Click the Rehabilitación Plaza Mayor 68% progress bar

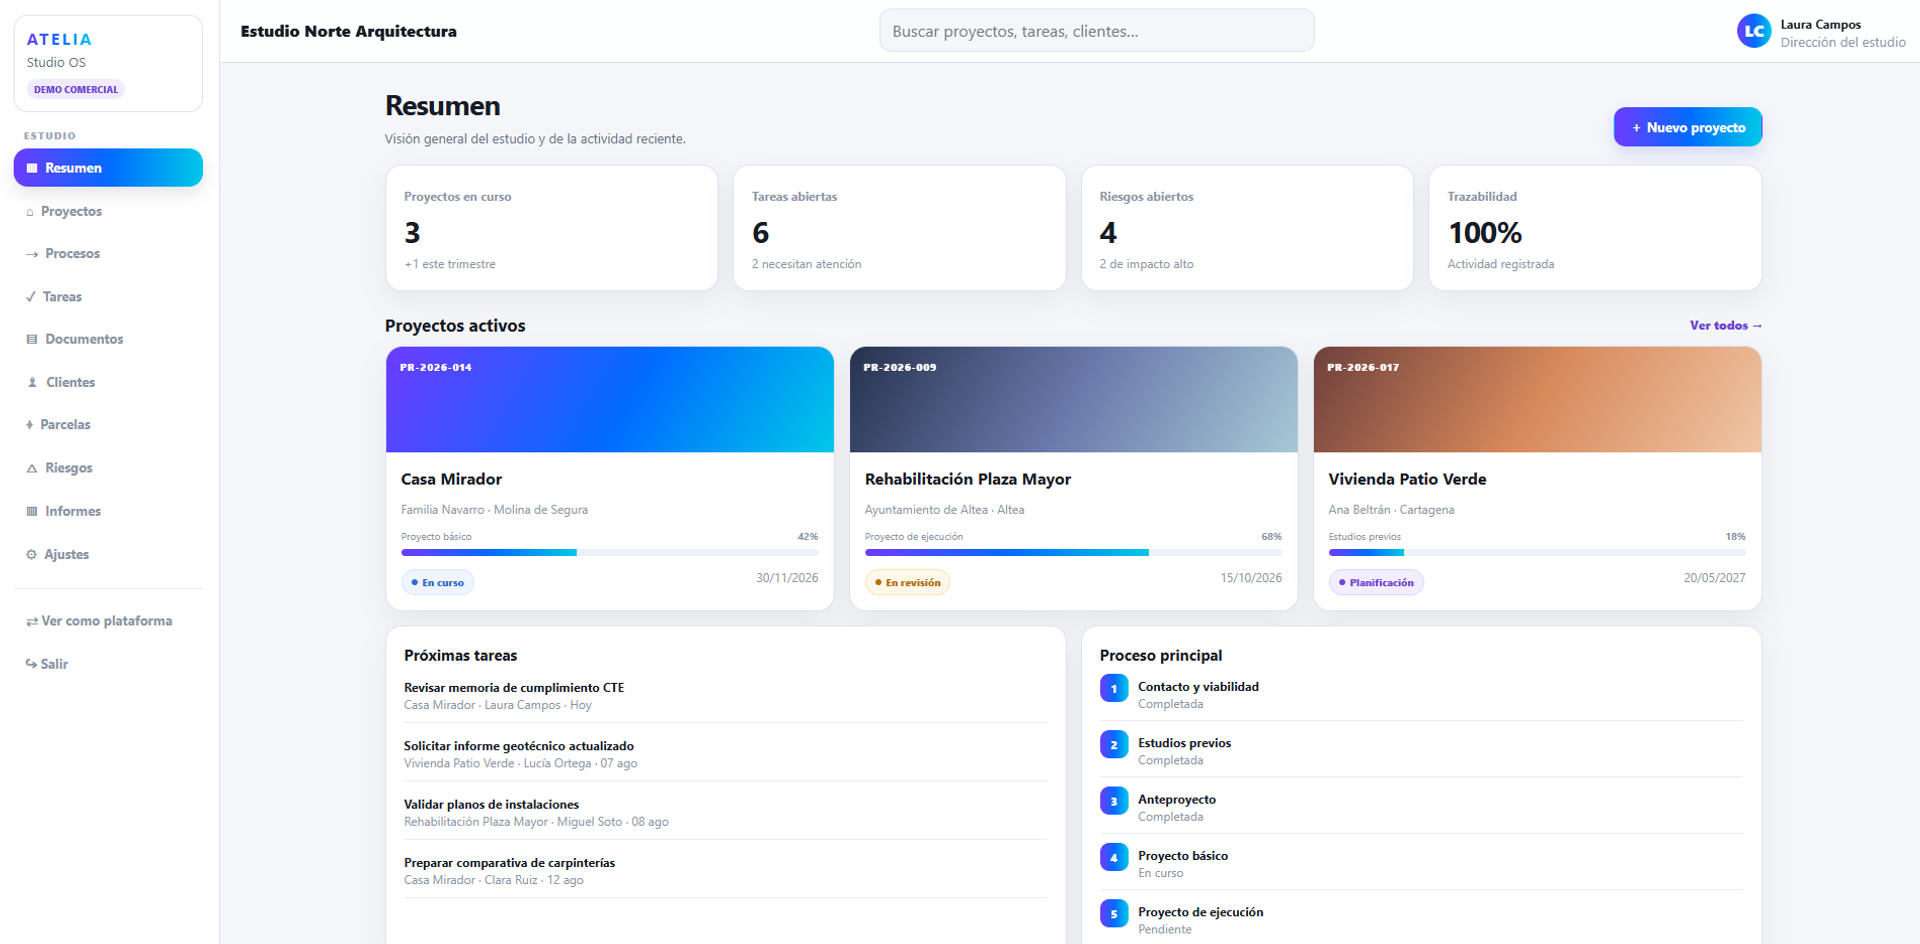point(1073,552)
